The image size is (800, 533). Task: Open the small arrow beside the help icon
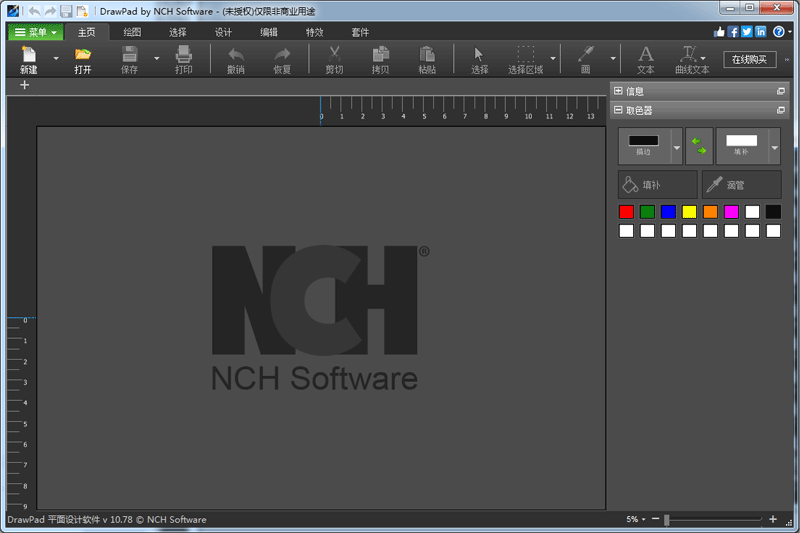pos(790,32)
